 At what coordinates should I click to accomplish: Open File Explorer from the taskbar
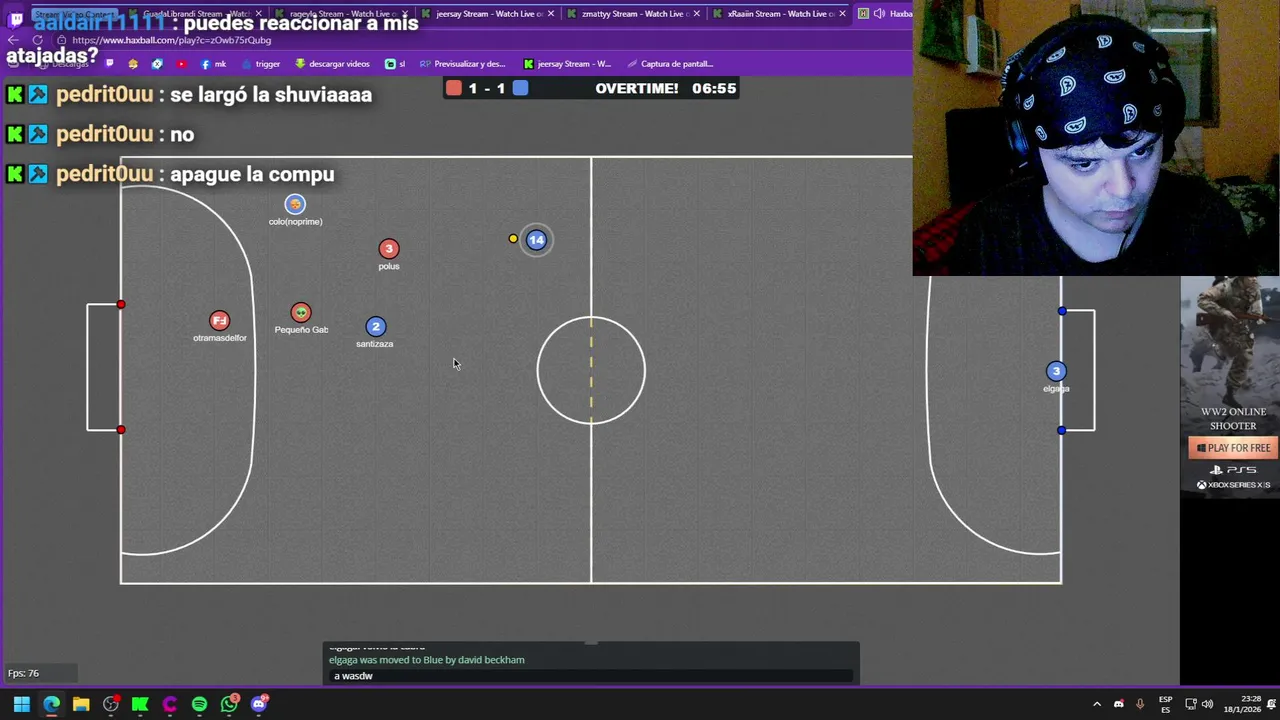coord(81,704)
